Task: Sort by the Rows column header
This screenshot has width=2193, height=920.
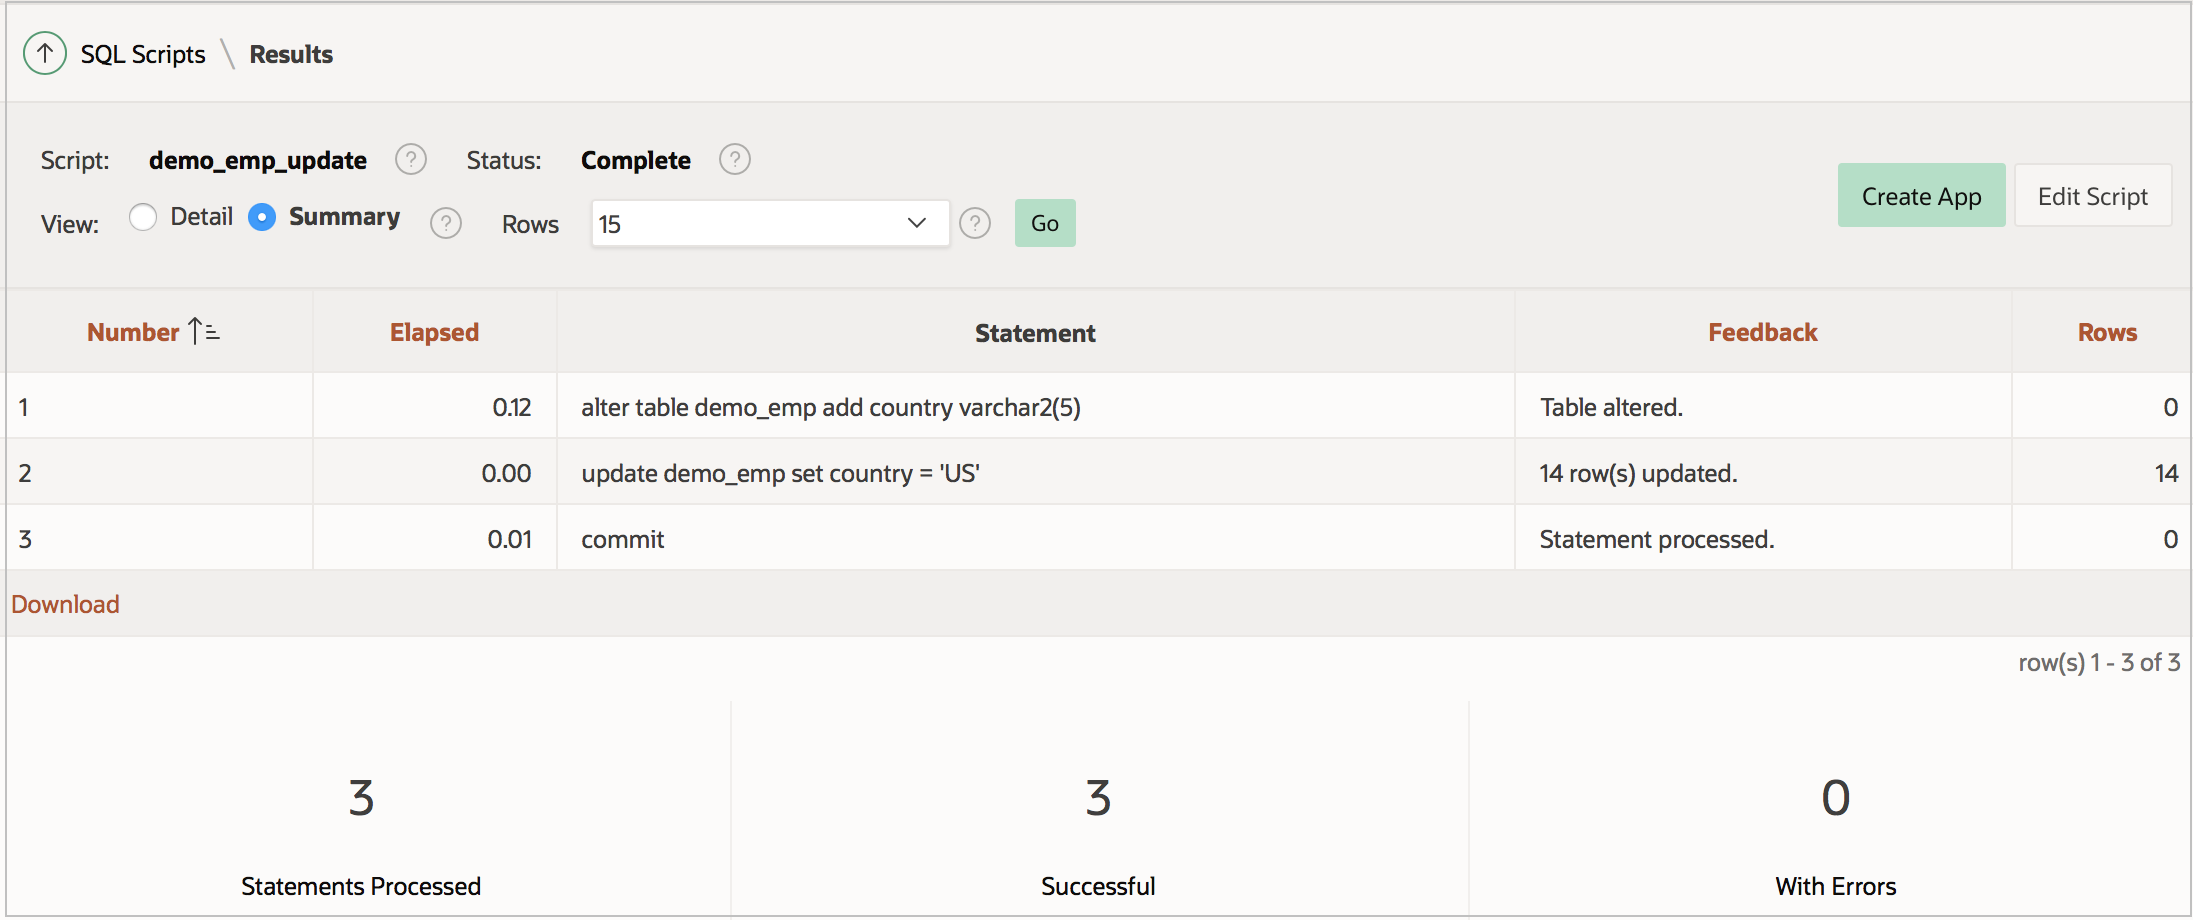Action: tap(2107, 333)
